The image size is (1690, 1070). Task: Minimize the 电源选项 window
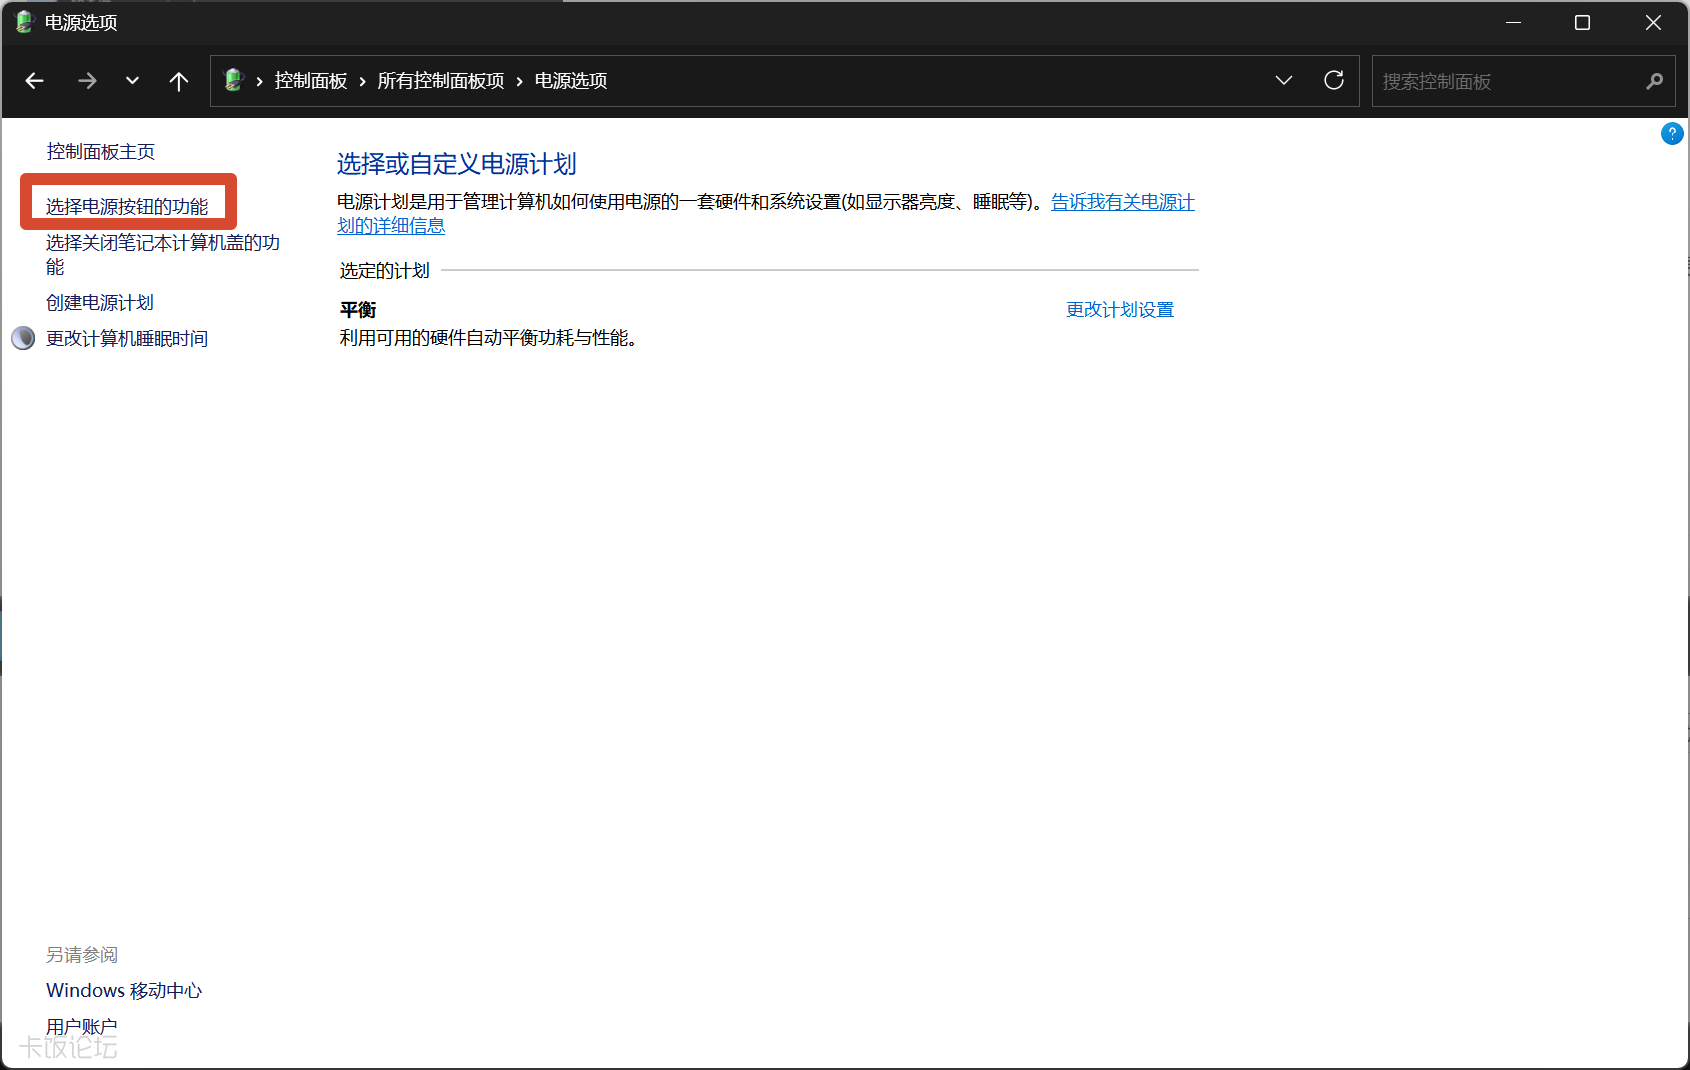pos(1513,22)
